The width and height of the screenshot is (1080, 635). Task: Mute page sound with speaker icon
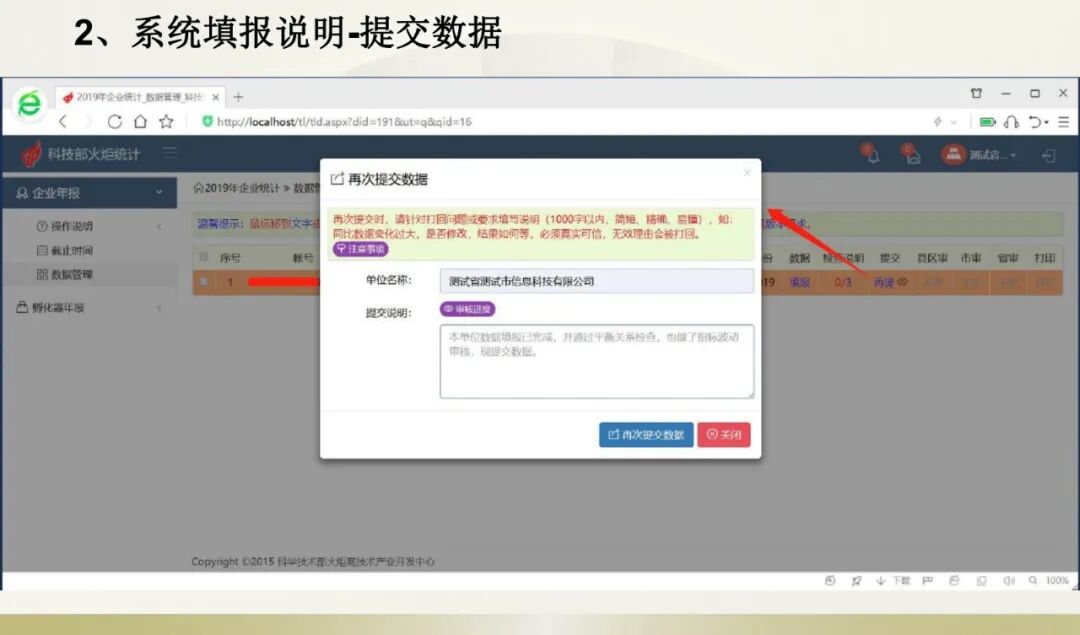pos(1008,581)
